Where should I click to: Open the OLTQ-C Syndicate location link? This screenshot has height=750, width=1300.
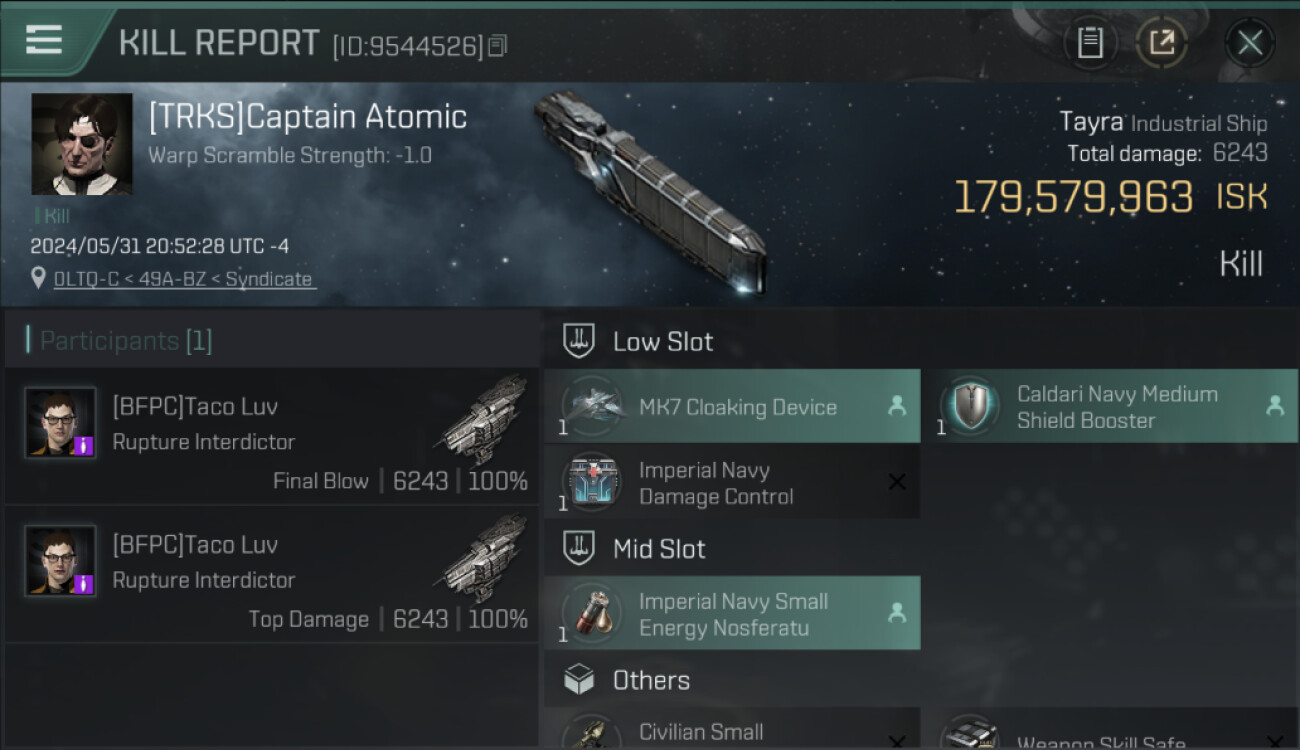183,279
